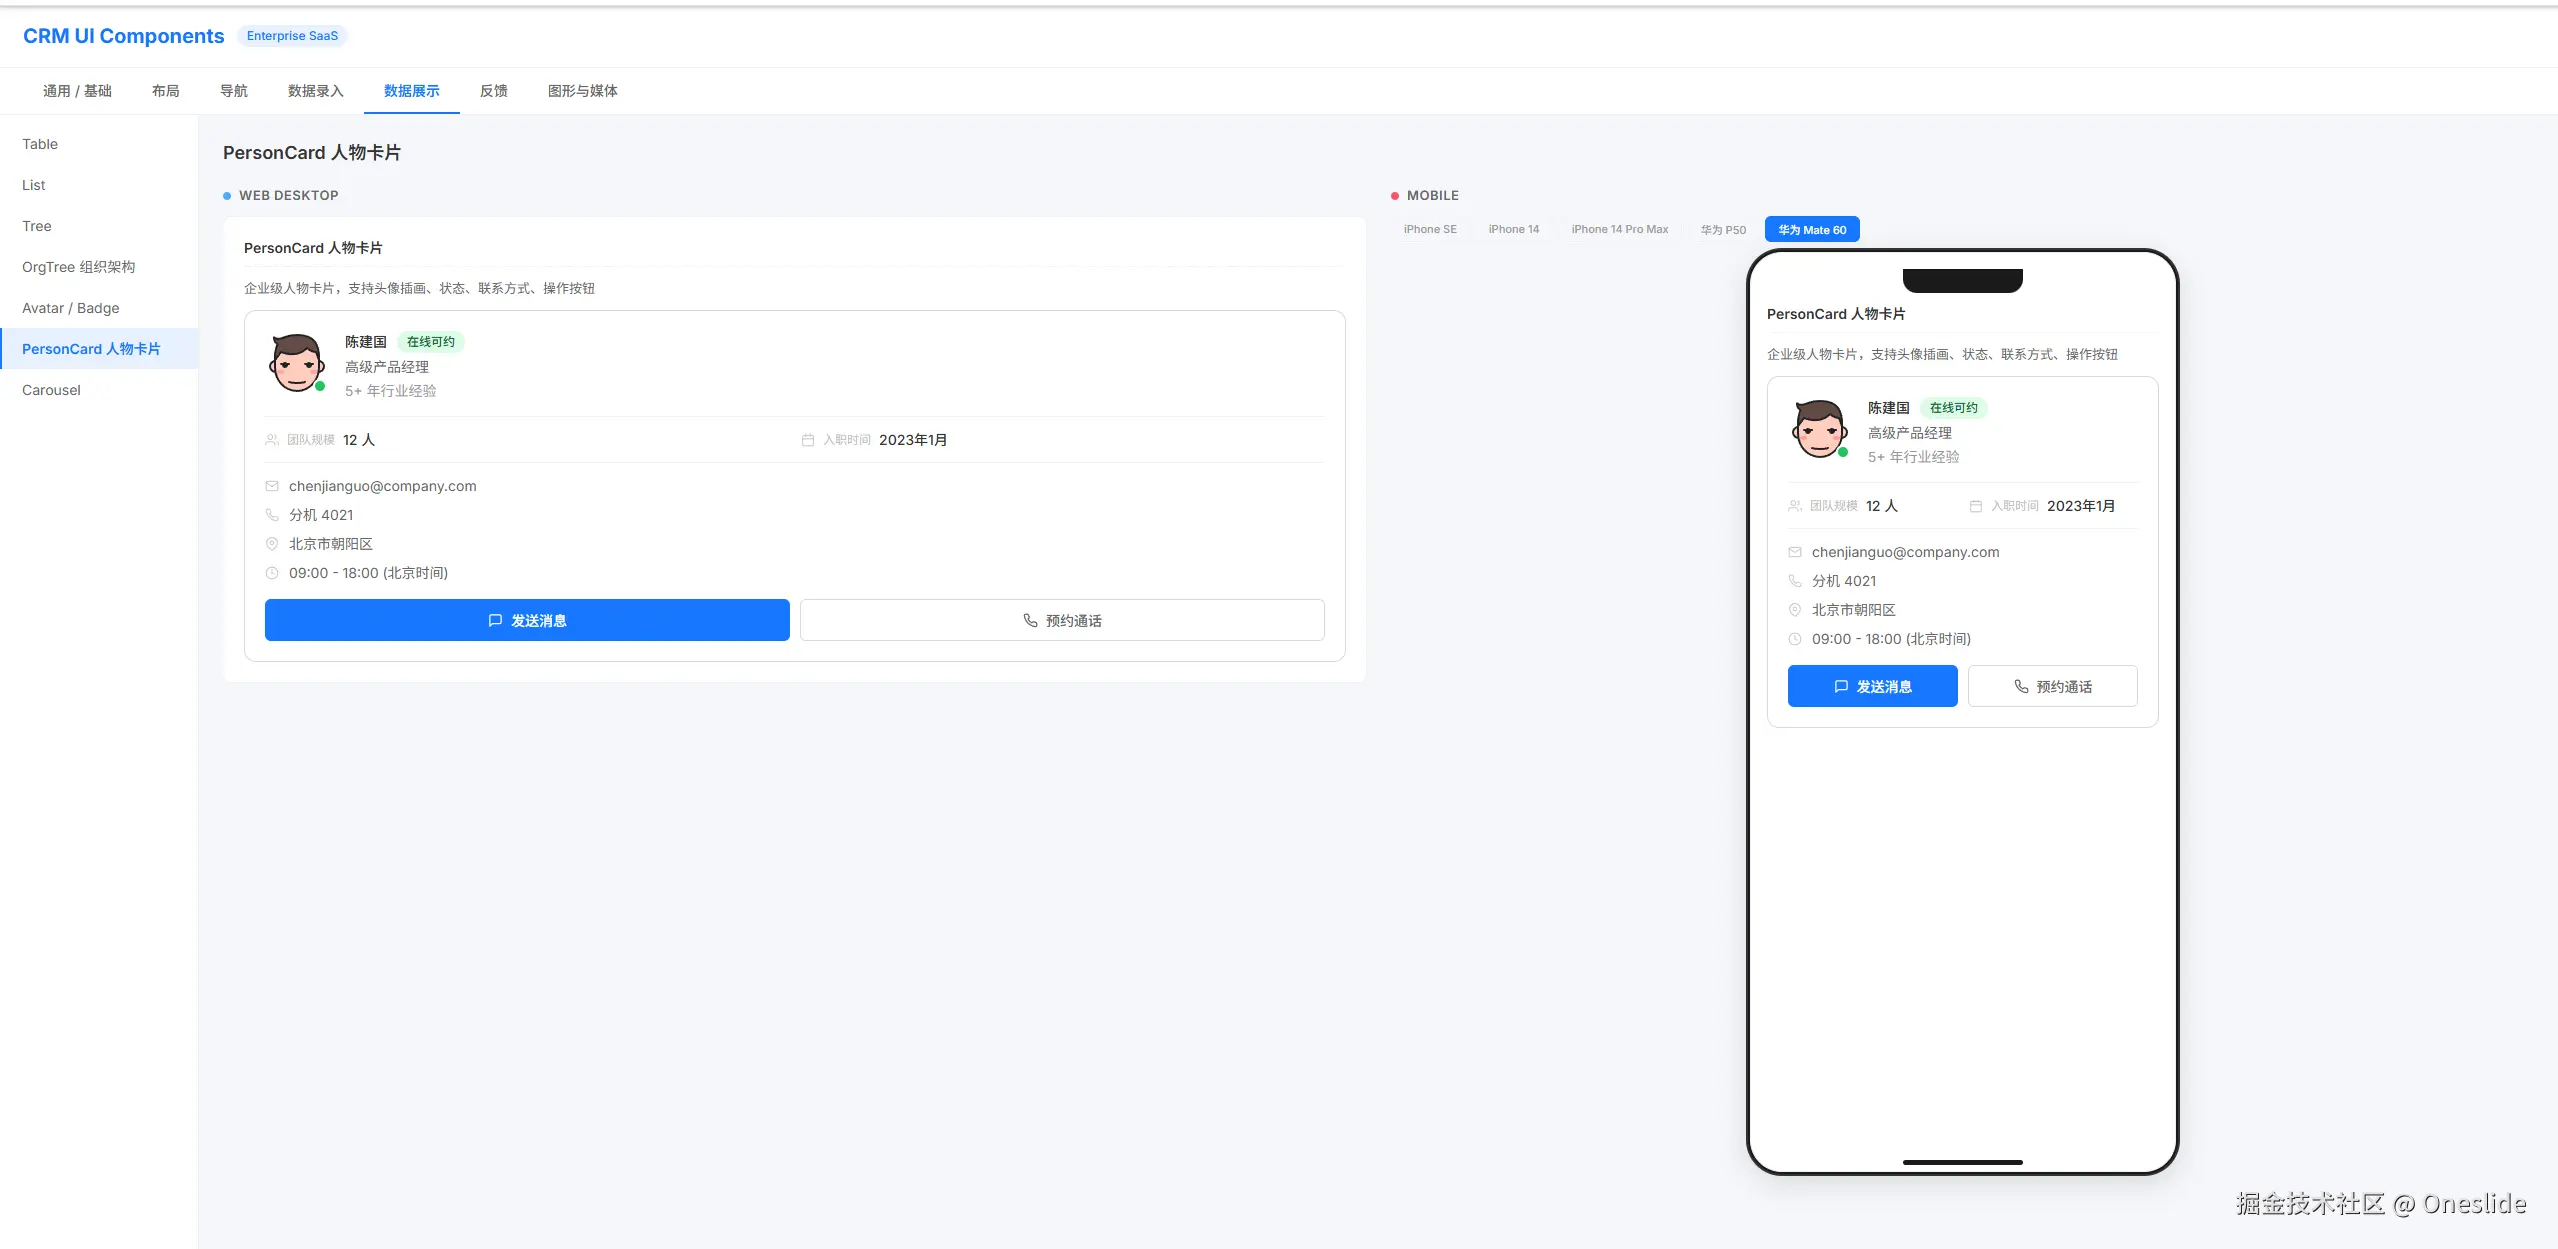The image size is (2558, 1249).
Task: Click the location pin icon in mobile card
Action: (x=1795, y=610)
